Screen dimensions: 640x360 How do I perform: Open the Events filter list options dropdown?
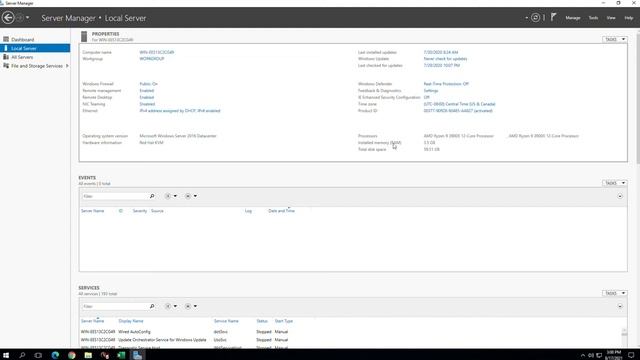(x=171, y=196)
